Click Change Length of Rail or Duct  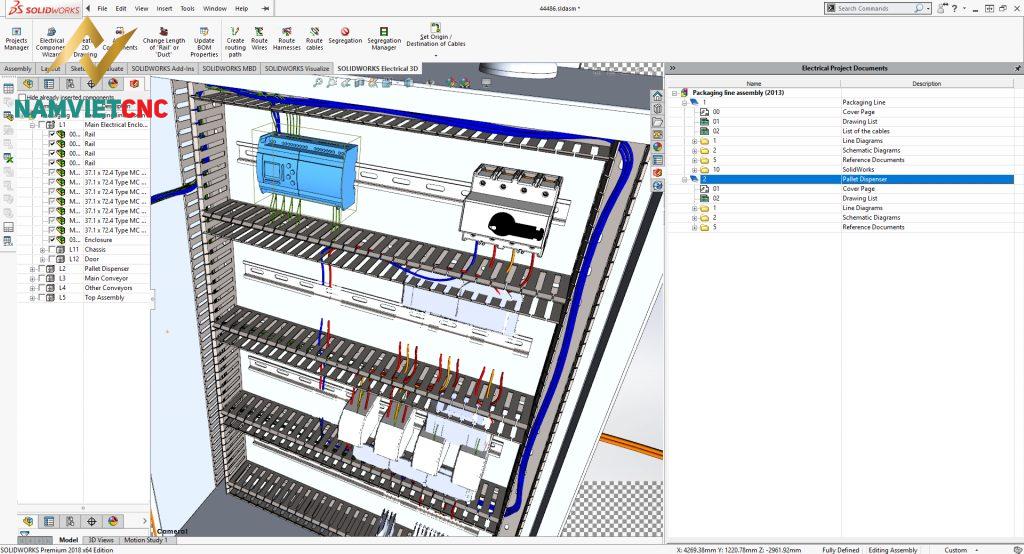(x=164, y=42)
